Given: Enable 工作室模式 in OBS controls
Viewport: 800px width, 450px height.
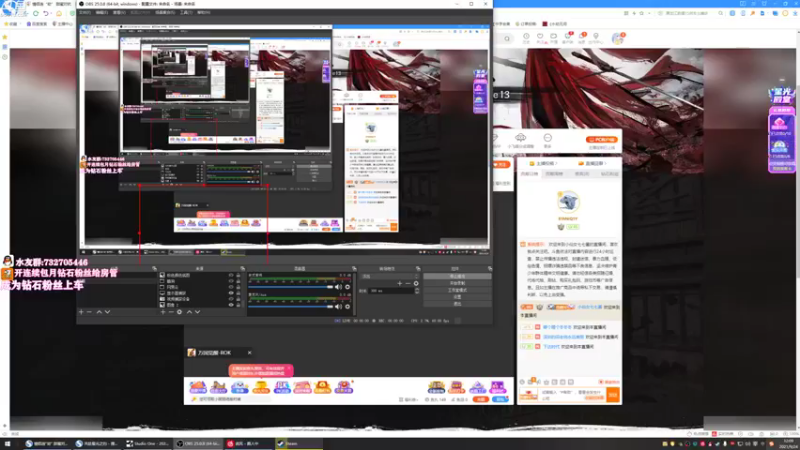Looking at the screenshot, I should [x=457, y=290].
